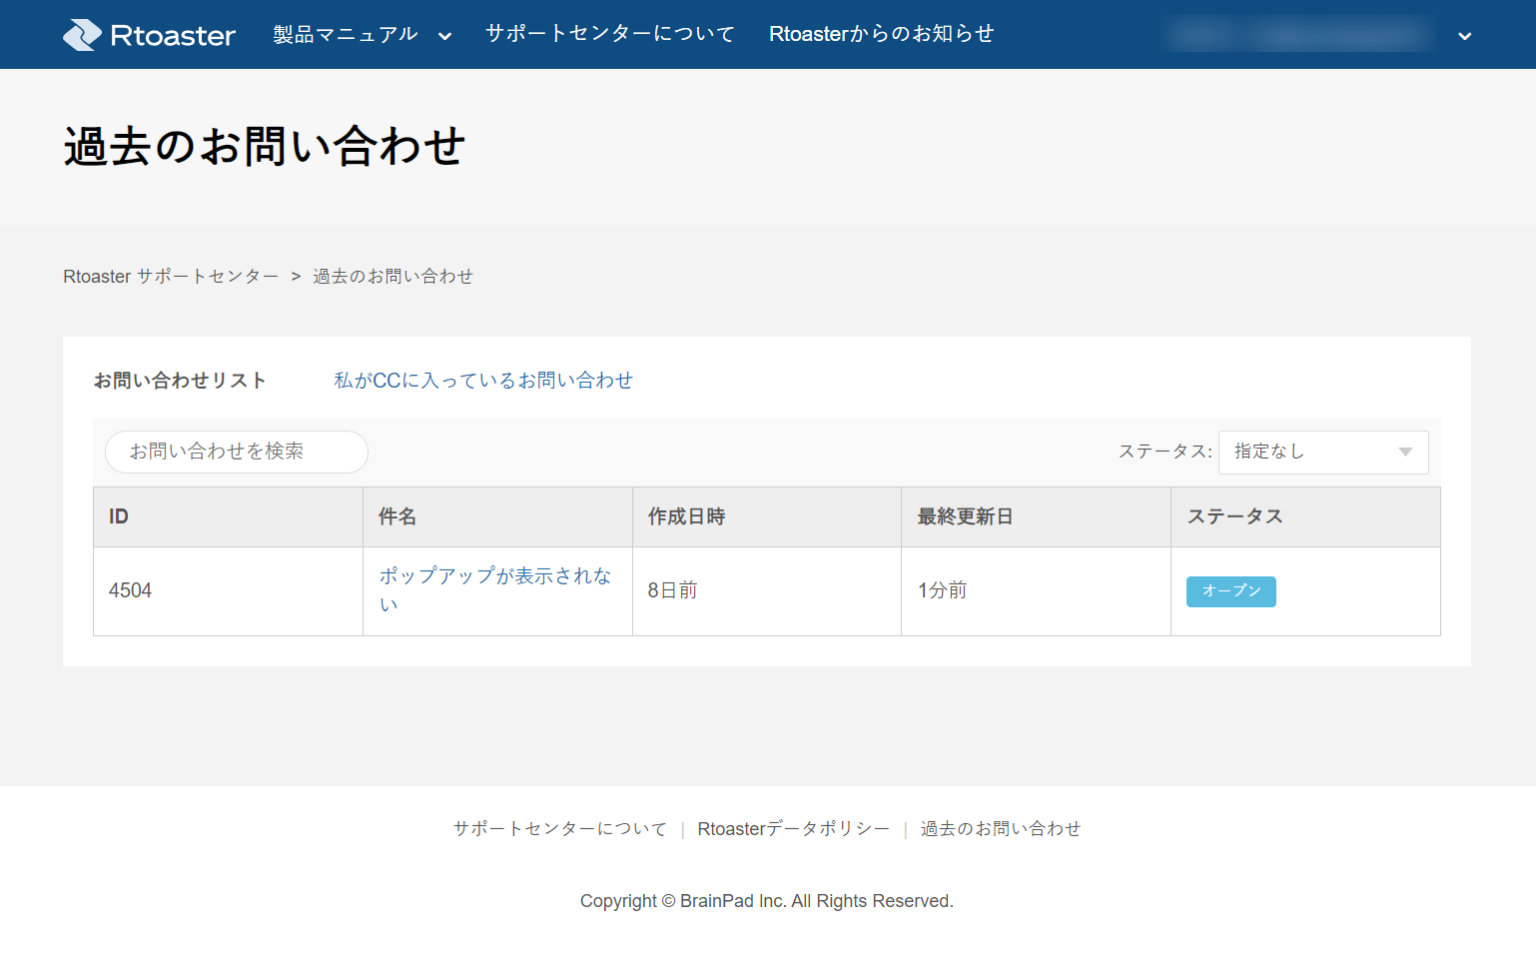Screen dimensions: 1536x973
Task: Open the ステータス filter dropdown showing 指定なし
Action: point(1322,451)
